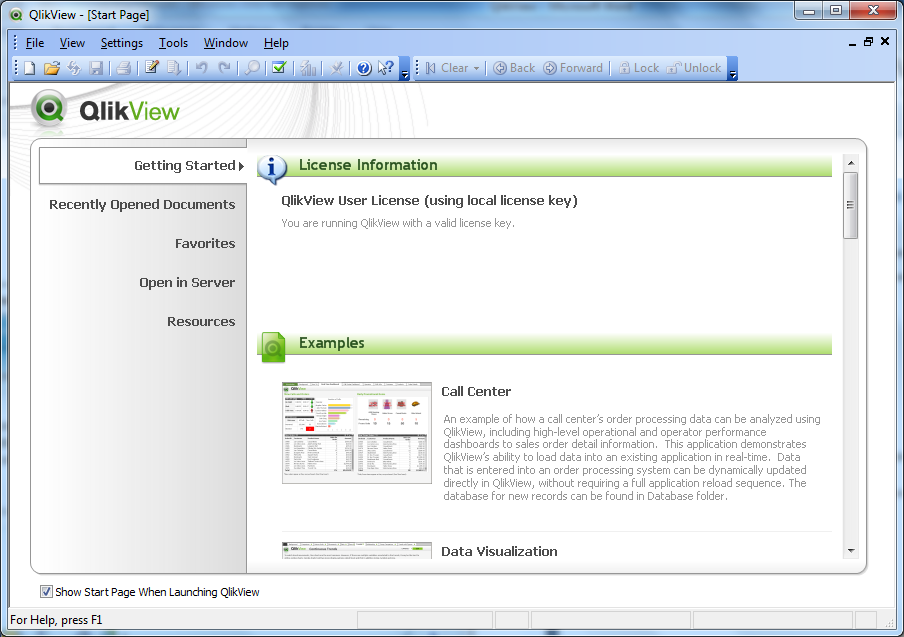The height and width of the screenshot is (637, 904).
Task: Select the Getting Started tab
Action: [x=143, y=165]
